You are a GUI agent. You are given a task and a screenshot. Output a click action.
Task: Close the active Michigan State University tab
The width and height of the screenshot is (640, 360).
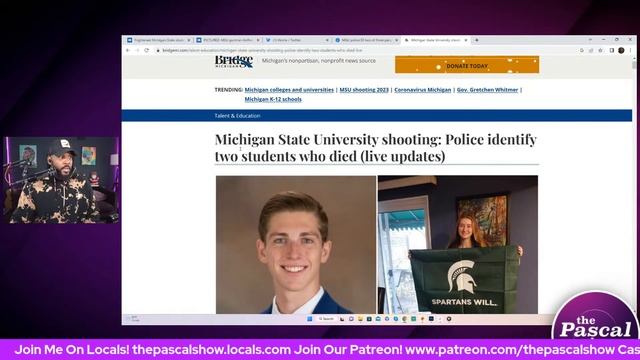(466, 40)
